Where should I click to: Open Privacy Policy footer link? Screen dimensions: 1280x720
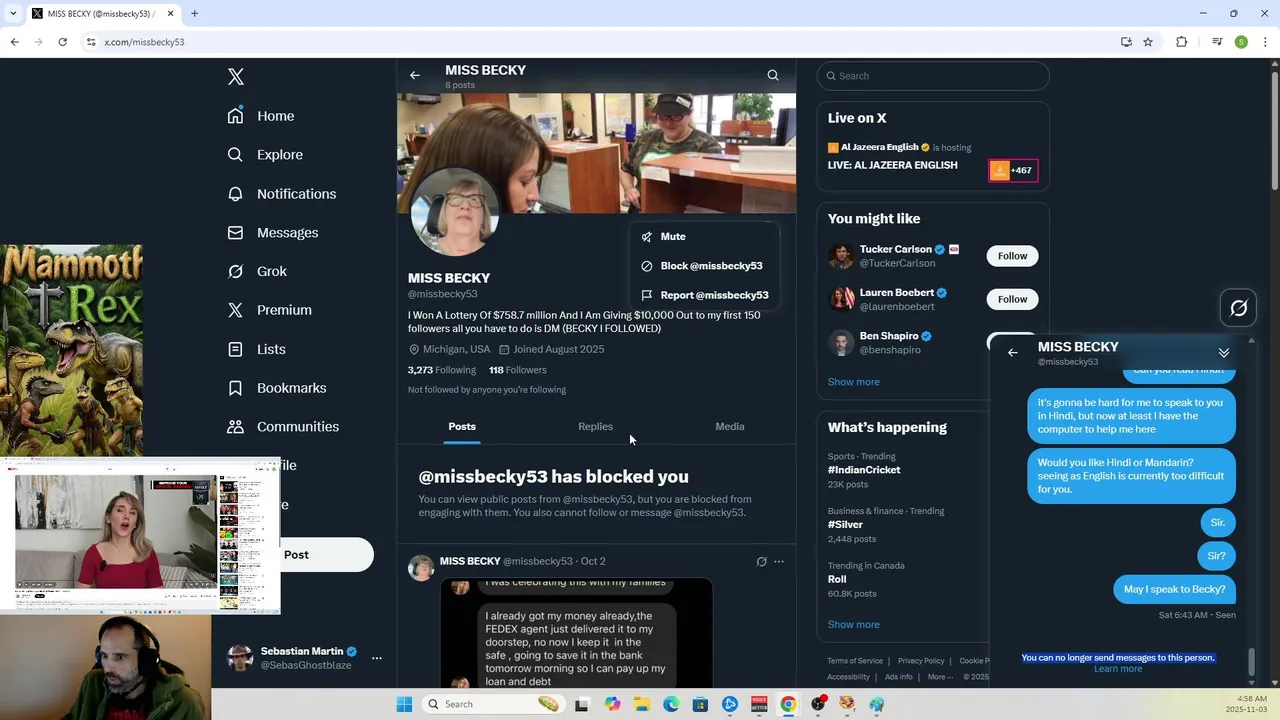coord(921,661)
